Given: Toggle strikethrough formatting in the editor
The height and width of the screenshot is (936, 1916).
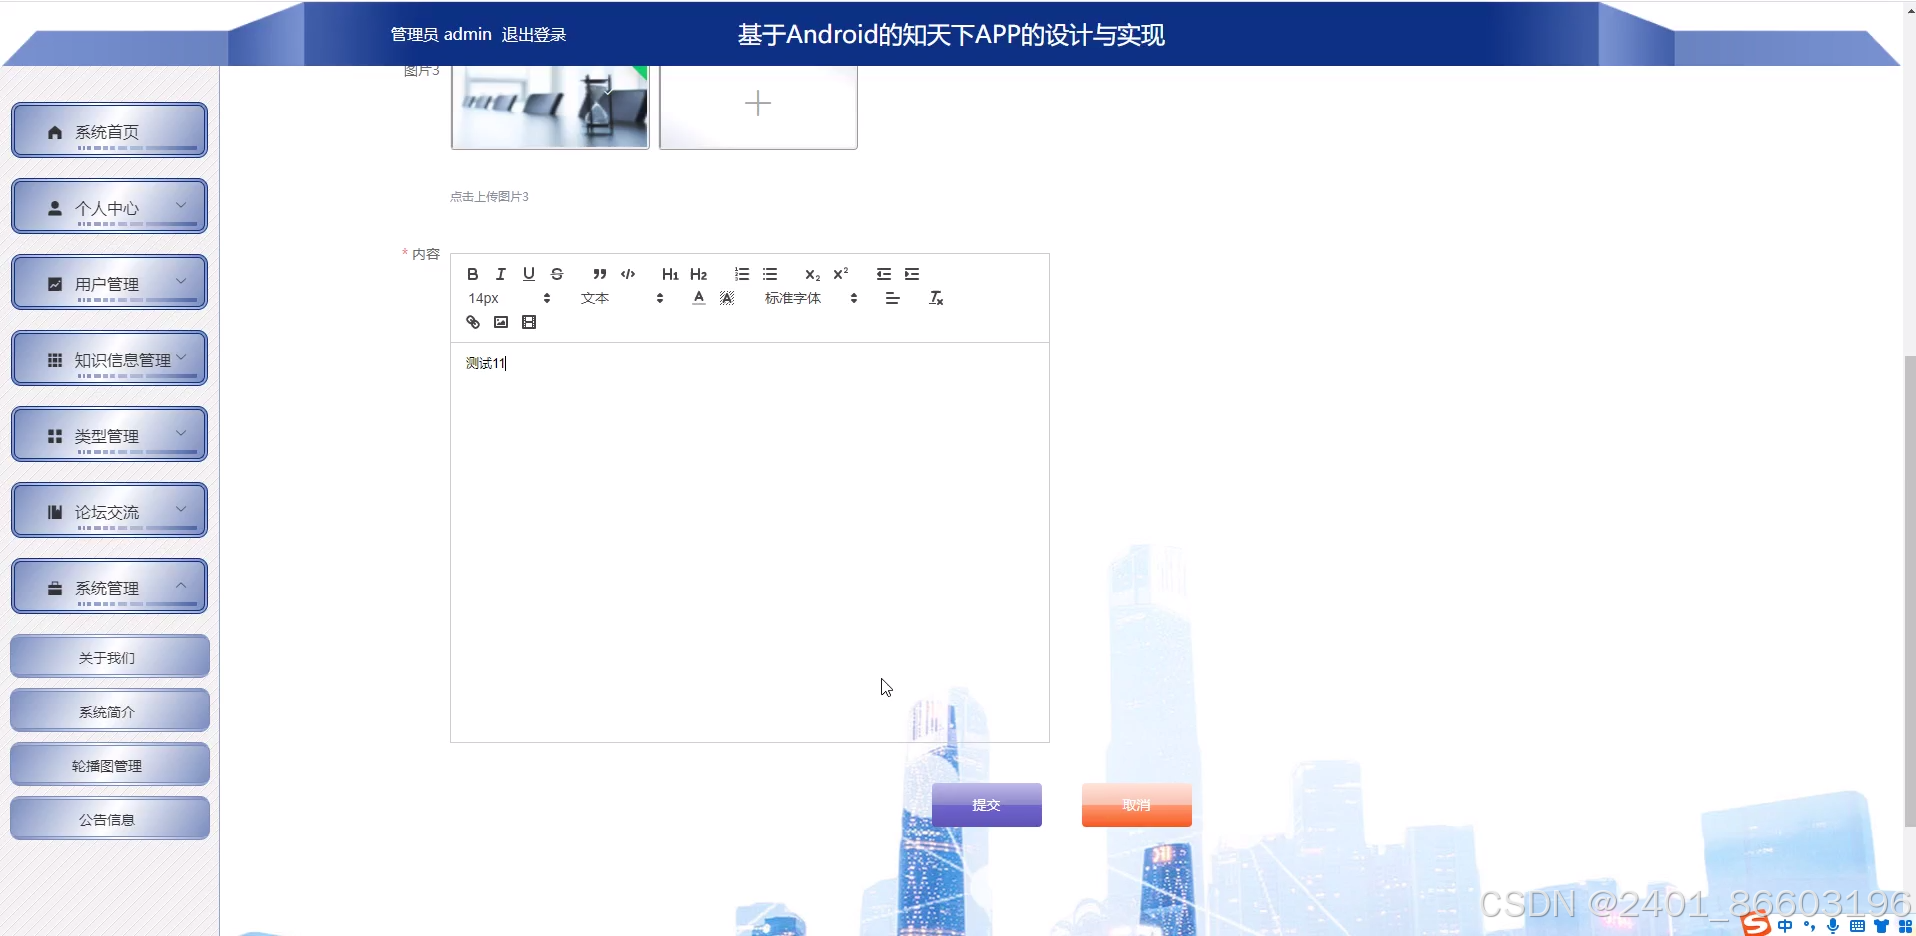Looking at the screenshot, I should click(557, 274).
